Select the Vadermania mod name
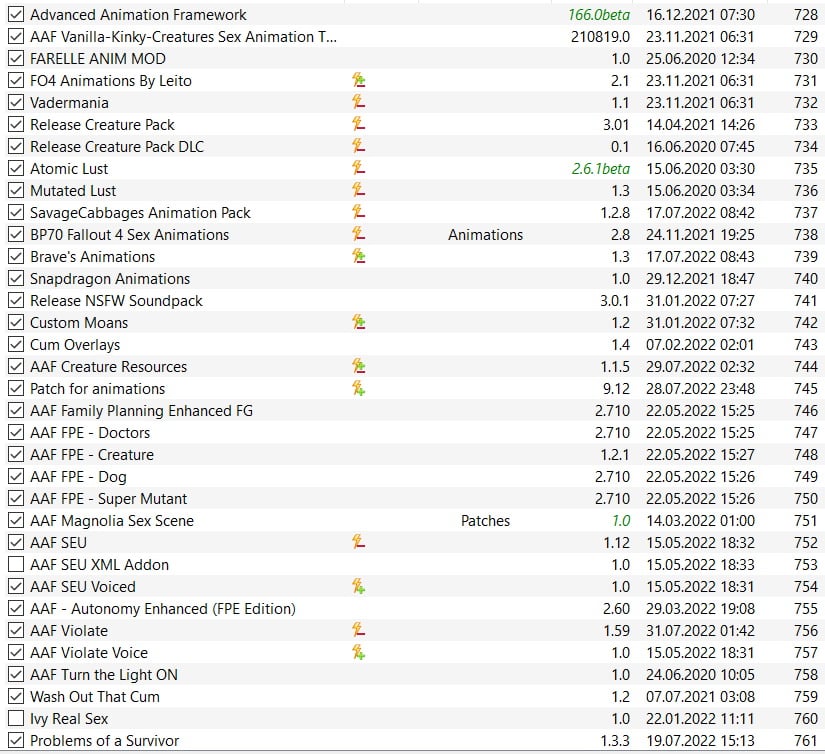The height and width of the screenshot is (754, 825). (69, 103)
